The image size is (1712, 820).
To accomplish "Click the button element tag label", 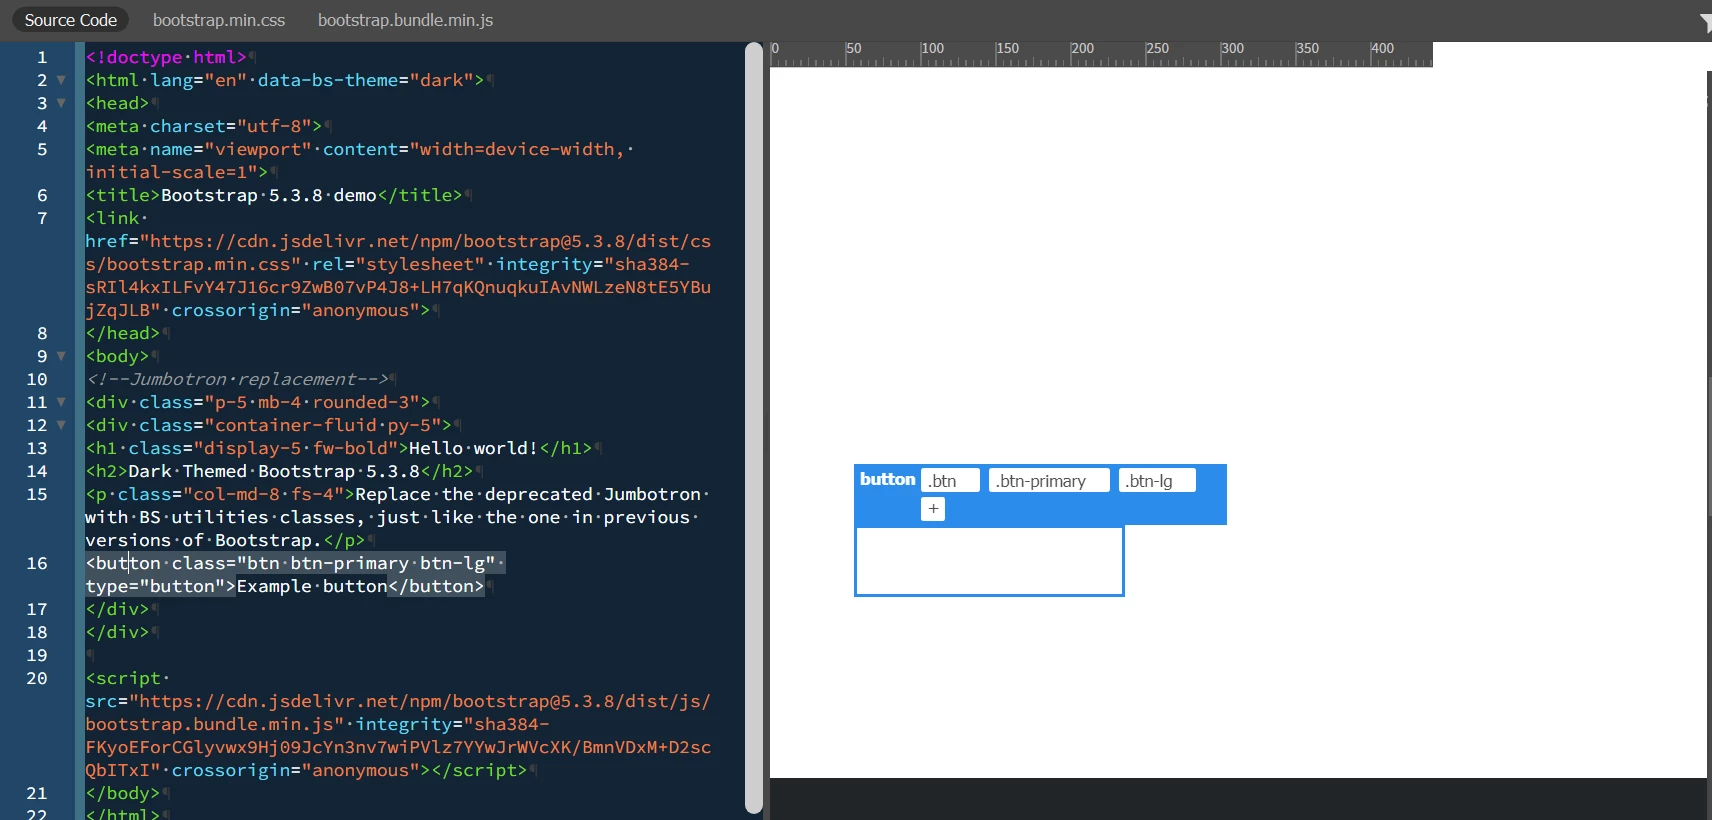I will tap(887, 480).
